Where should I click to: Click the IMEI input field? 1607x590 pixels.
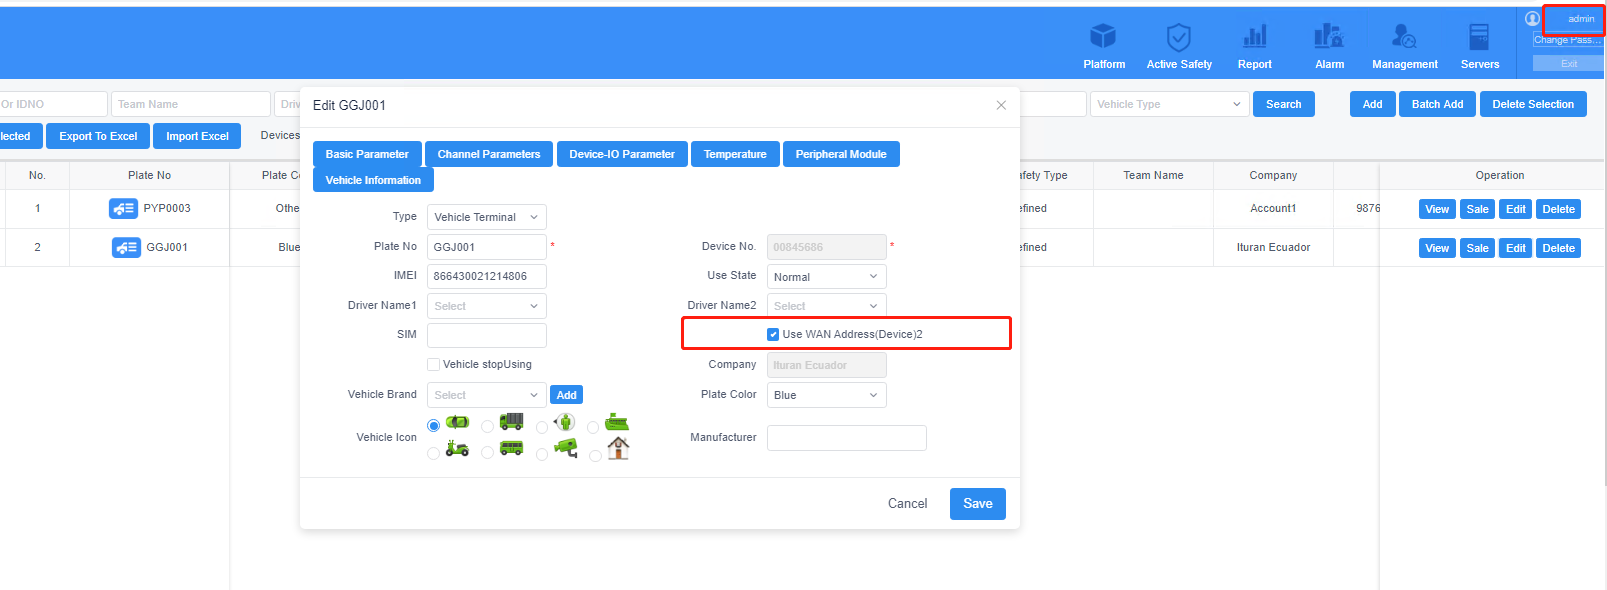click(487, 276)
